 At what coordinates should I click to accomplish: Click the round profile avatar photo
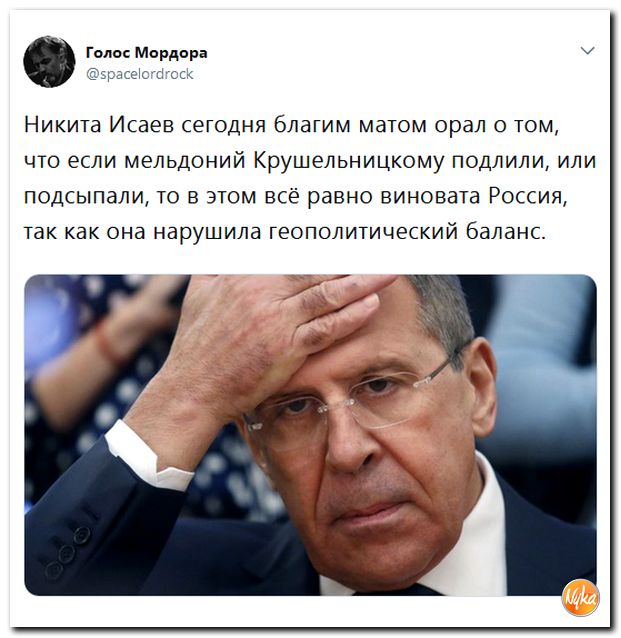pyautogui.click(x=49, y=61)
